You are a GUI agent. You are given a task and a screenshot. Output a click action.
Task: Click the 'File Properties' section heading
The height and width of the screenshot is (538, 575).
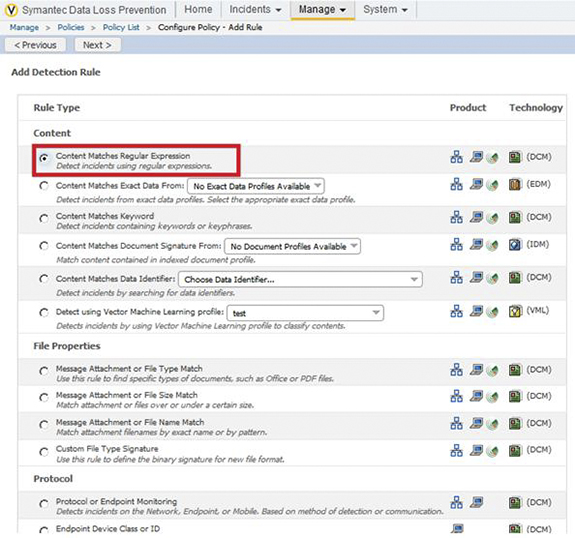67,346
